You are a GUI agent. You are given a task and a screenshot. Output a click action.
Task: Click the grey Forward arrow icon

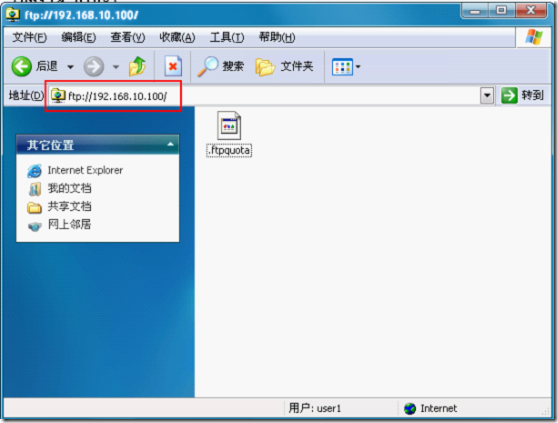point(94,67)
